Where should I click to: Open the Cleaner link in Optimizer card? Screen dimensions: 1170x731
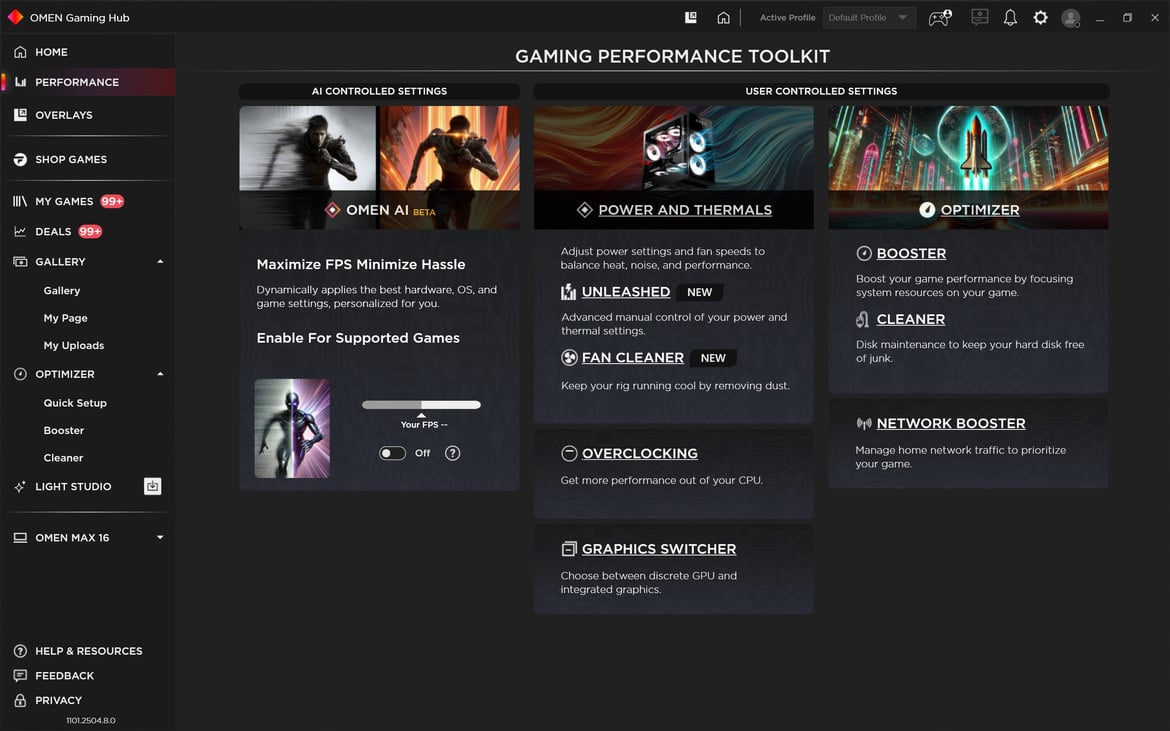pyautogui.click(x=910, y=319)
